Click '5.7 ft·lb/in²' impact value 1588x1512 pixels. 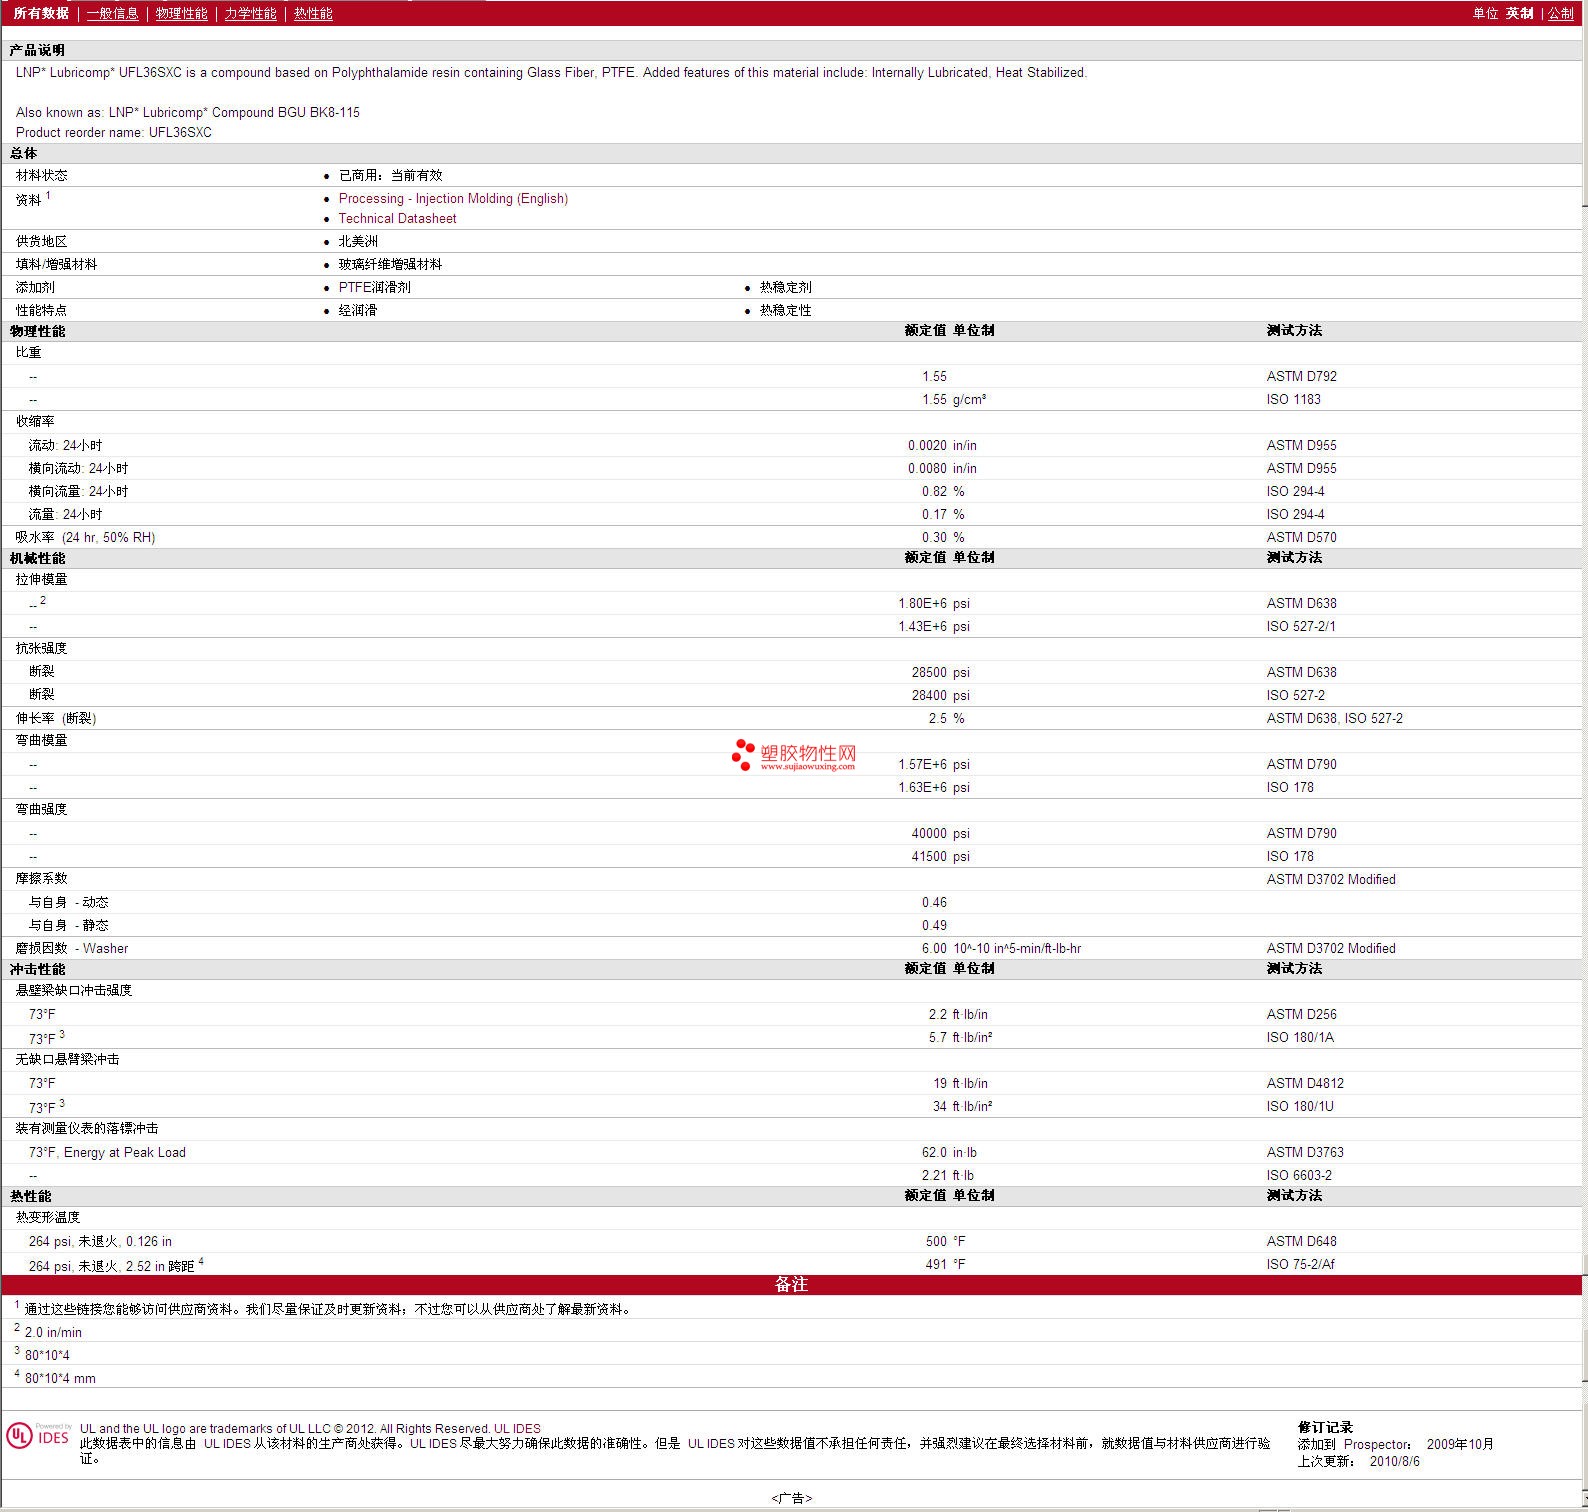960,1037
